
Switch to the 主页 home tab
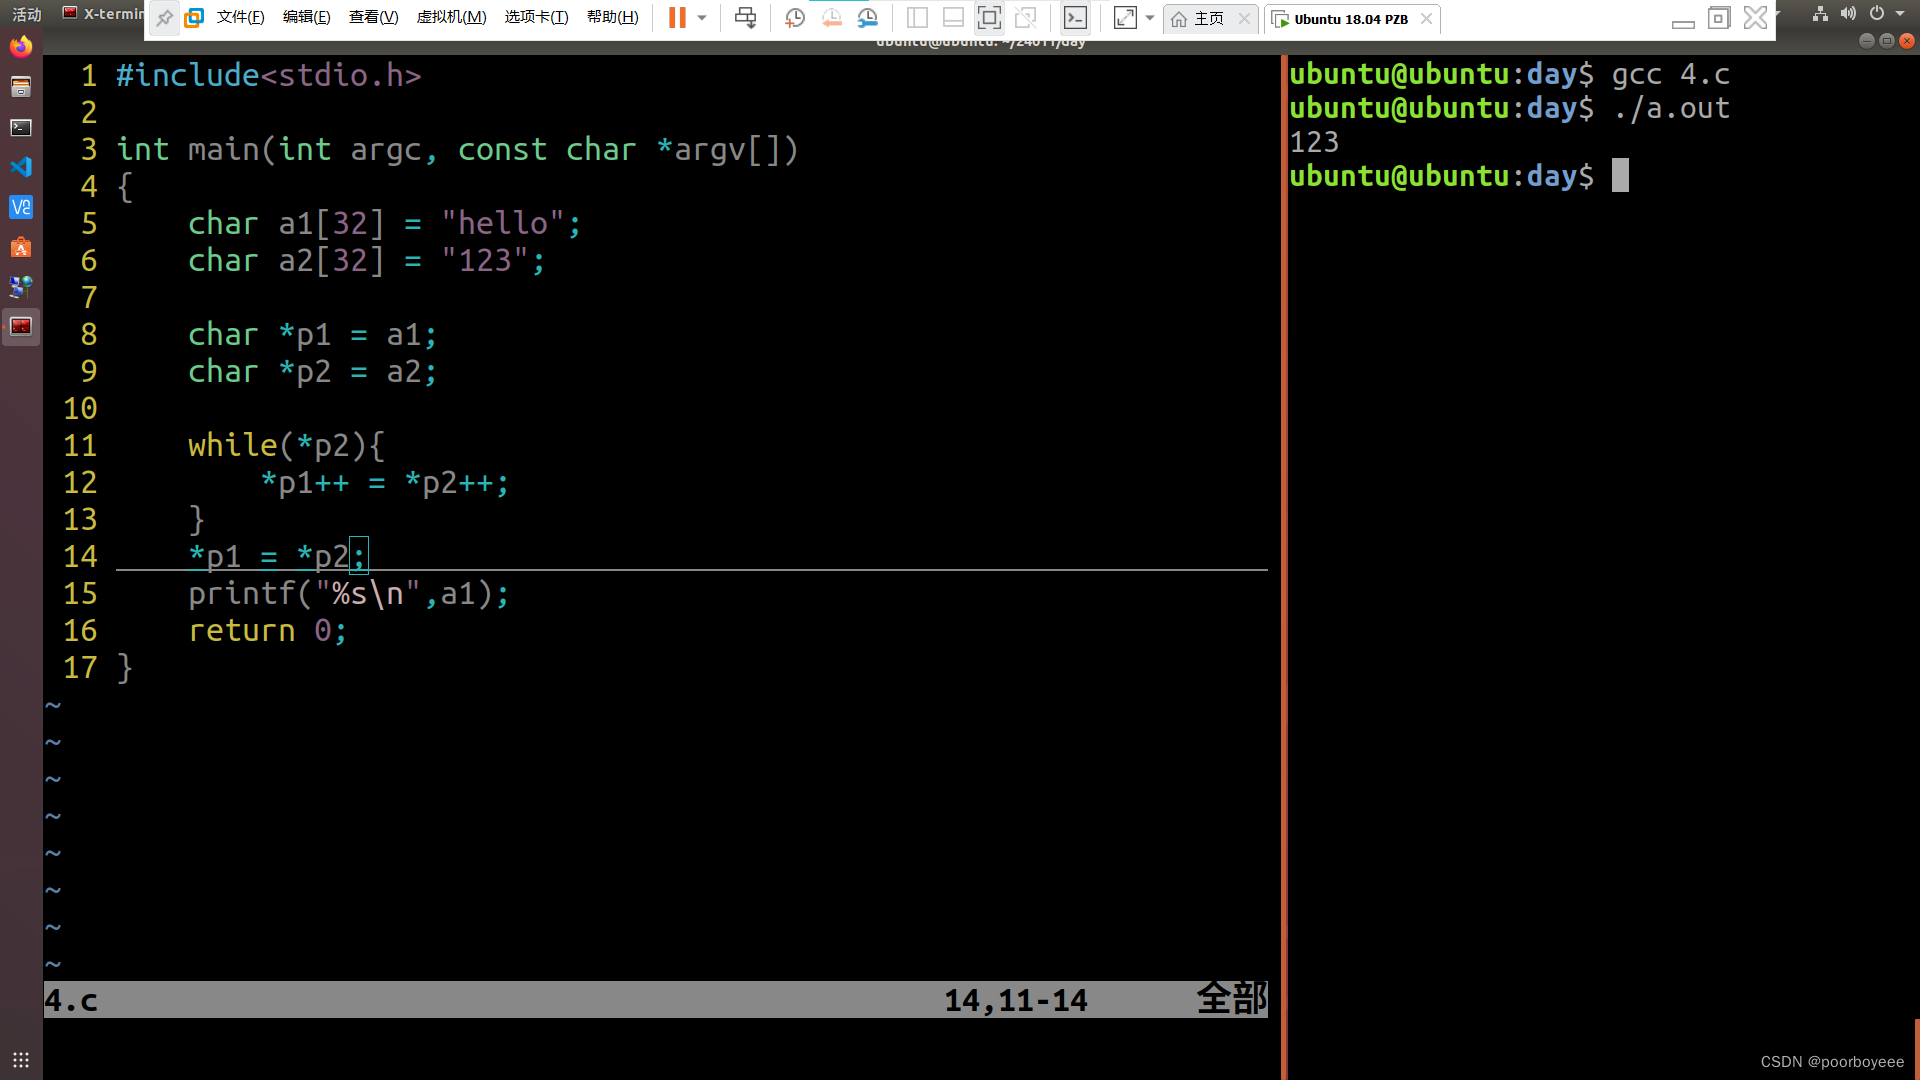click(1208, 19)
